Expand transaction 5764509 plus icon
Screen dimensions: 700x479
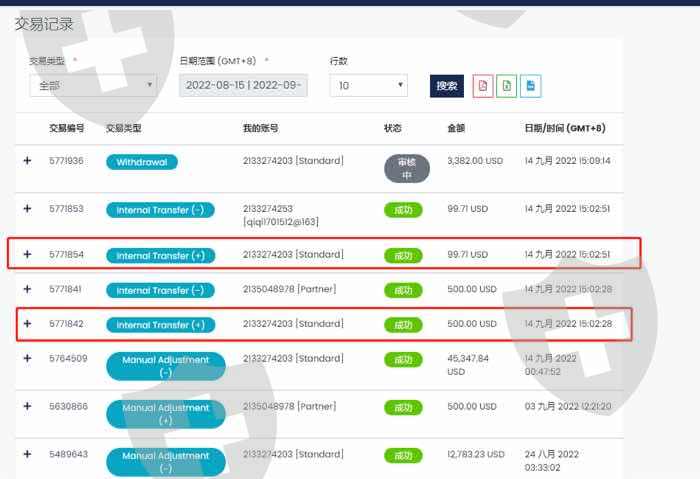(x=27, y=358)
